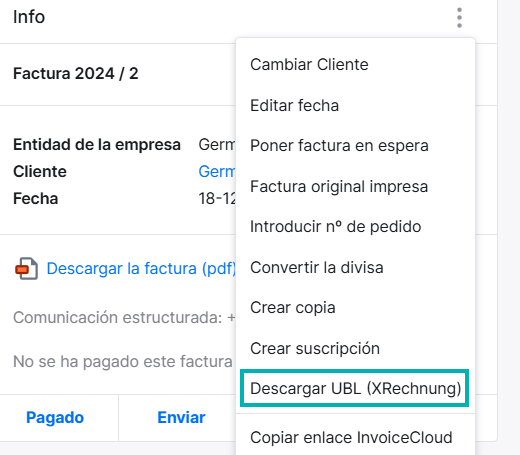
Task: Open Descargar la factura (pdf) link
Action: pos(141,269)
